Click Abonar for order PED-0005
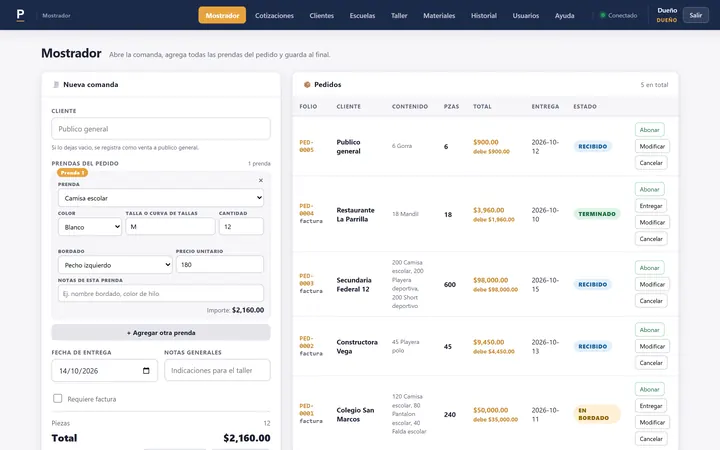Screen dimensions: 720x450 pyautogui.click(x=649, y=130)
